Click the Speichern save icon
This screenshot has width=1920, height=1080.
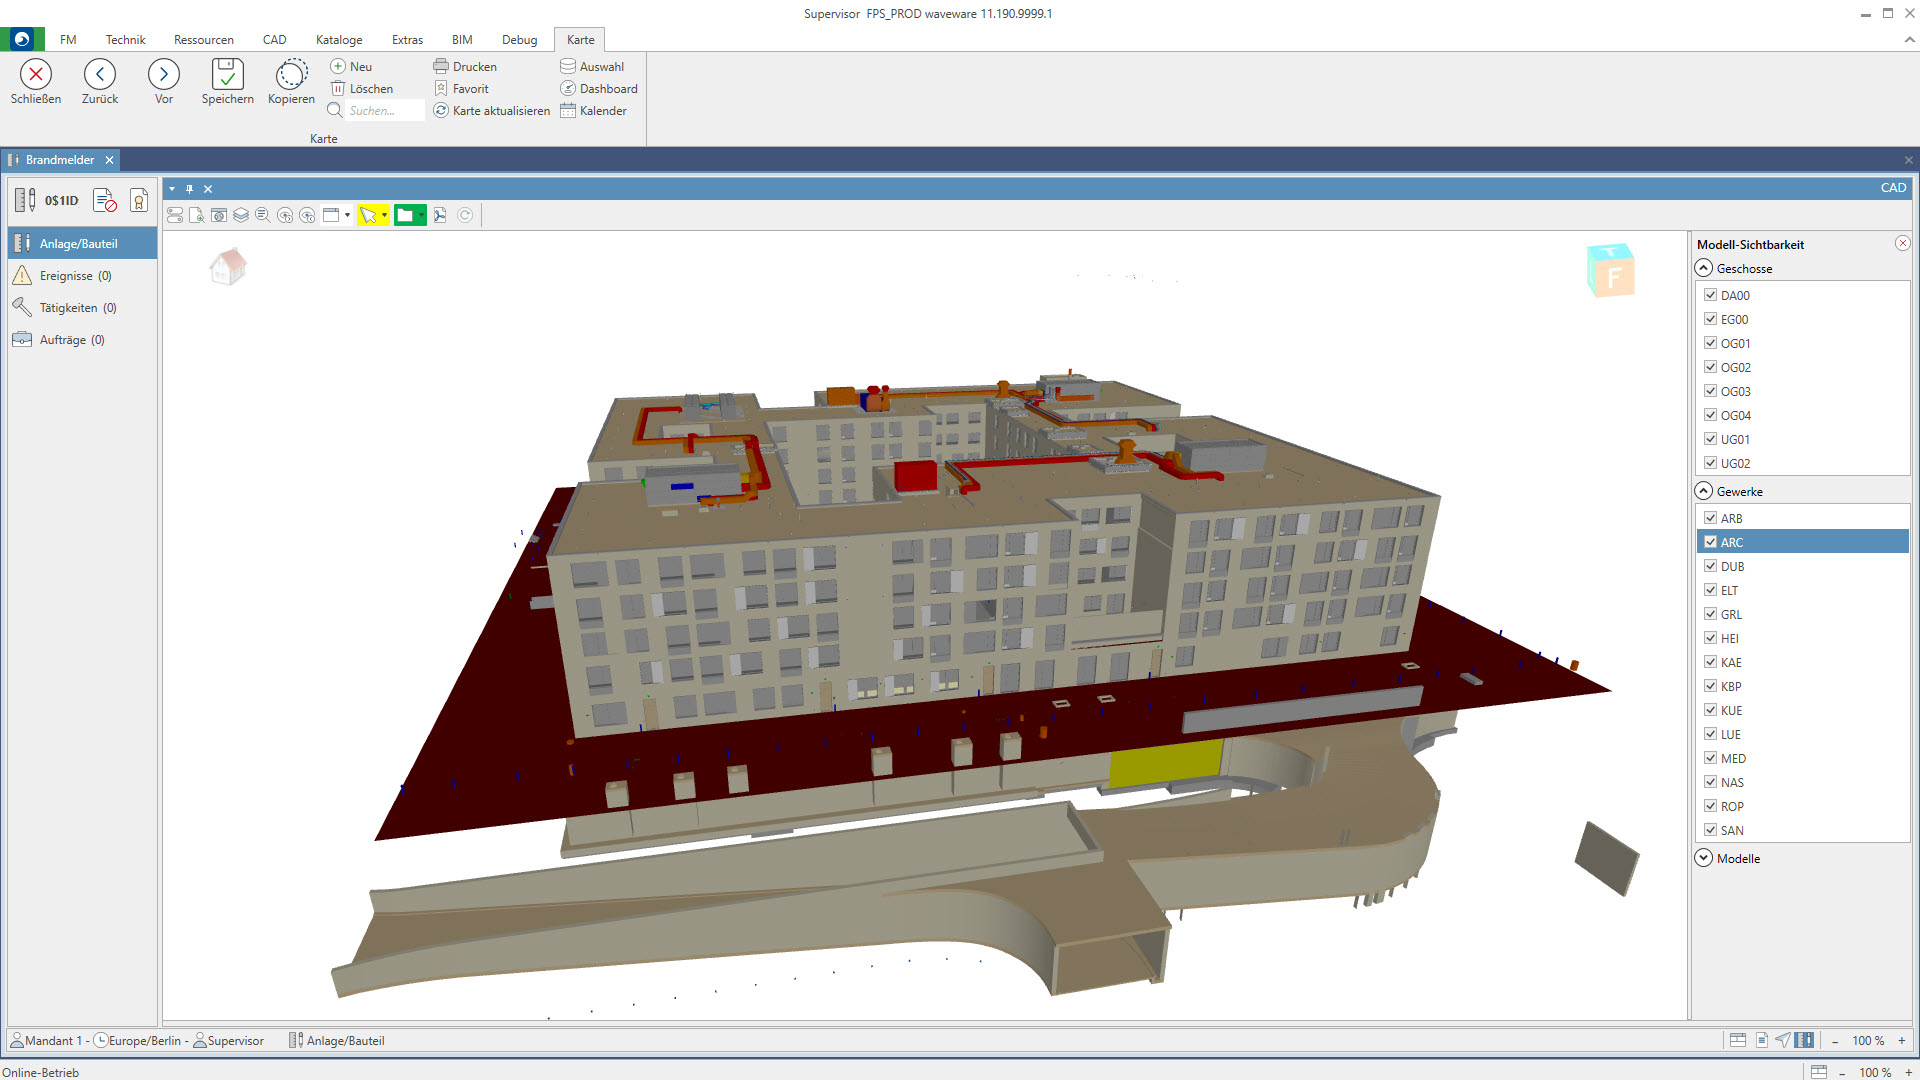227,75
